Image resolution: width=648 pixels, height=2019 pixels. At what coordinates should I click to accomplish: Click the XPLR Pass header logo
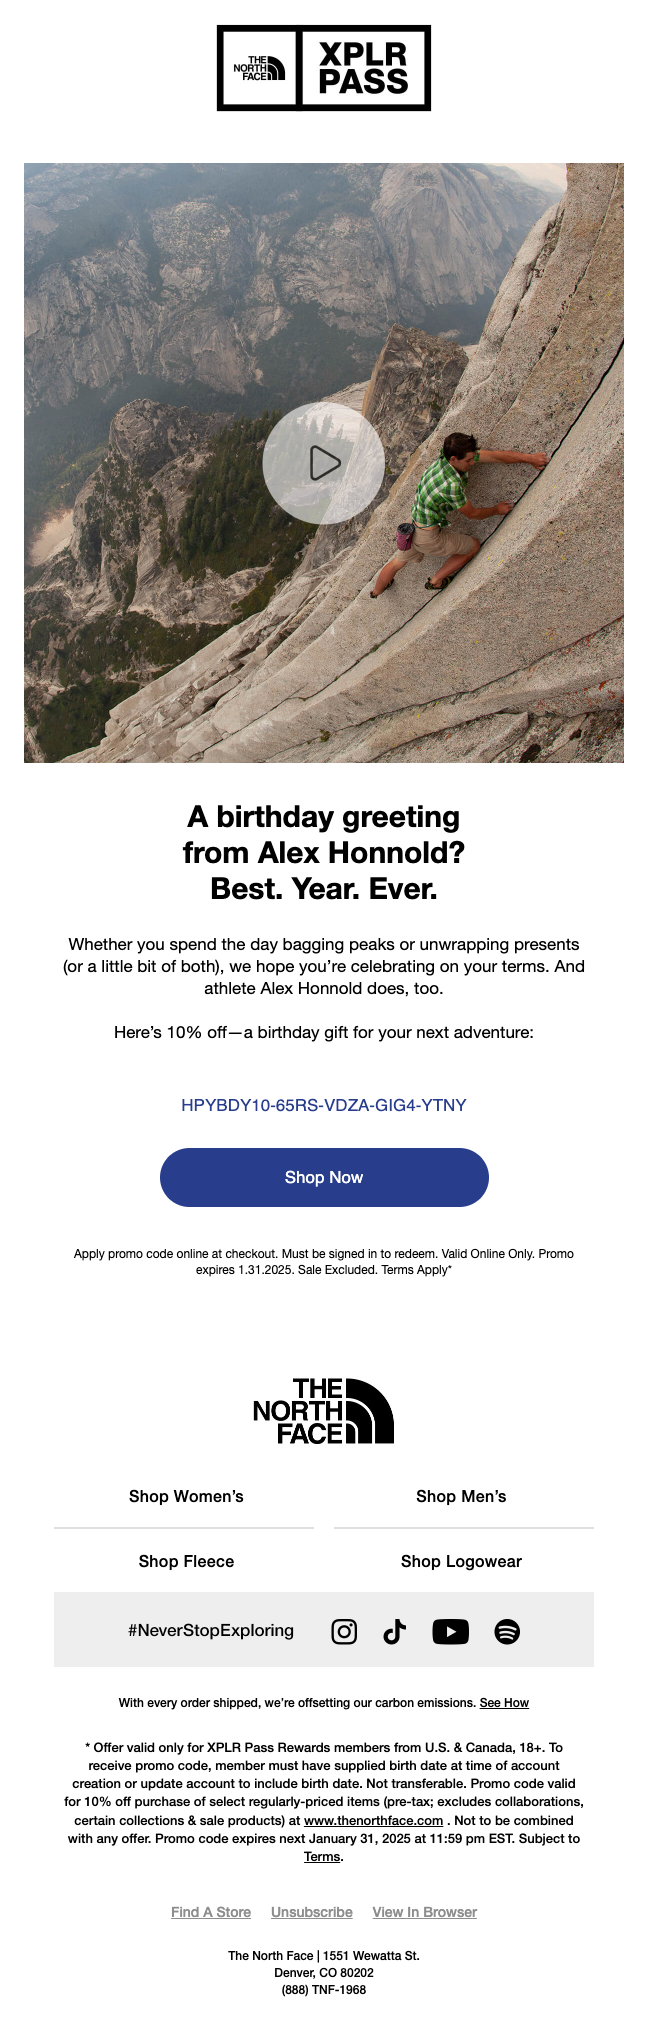pyautogui.click(x=323, y=68)
